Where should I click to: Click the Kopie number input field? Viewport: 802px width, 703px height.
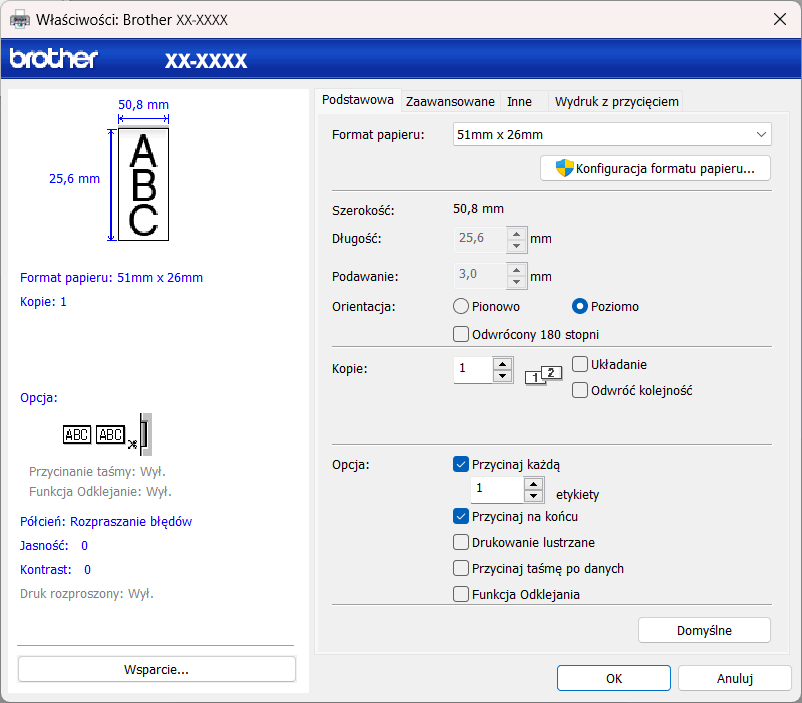(x=474, y=369)
